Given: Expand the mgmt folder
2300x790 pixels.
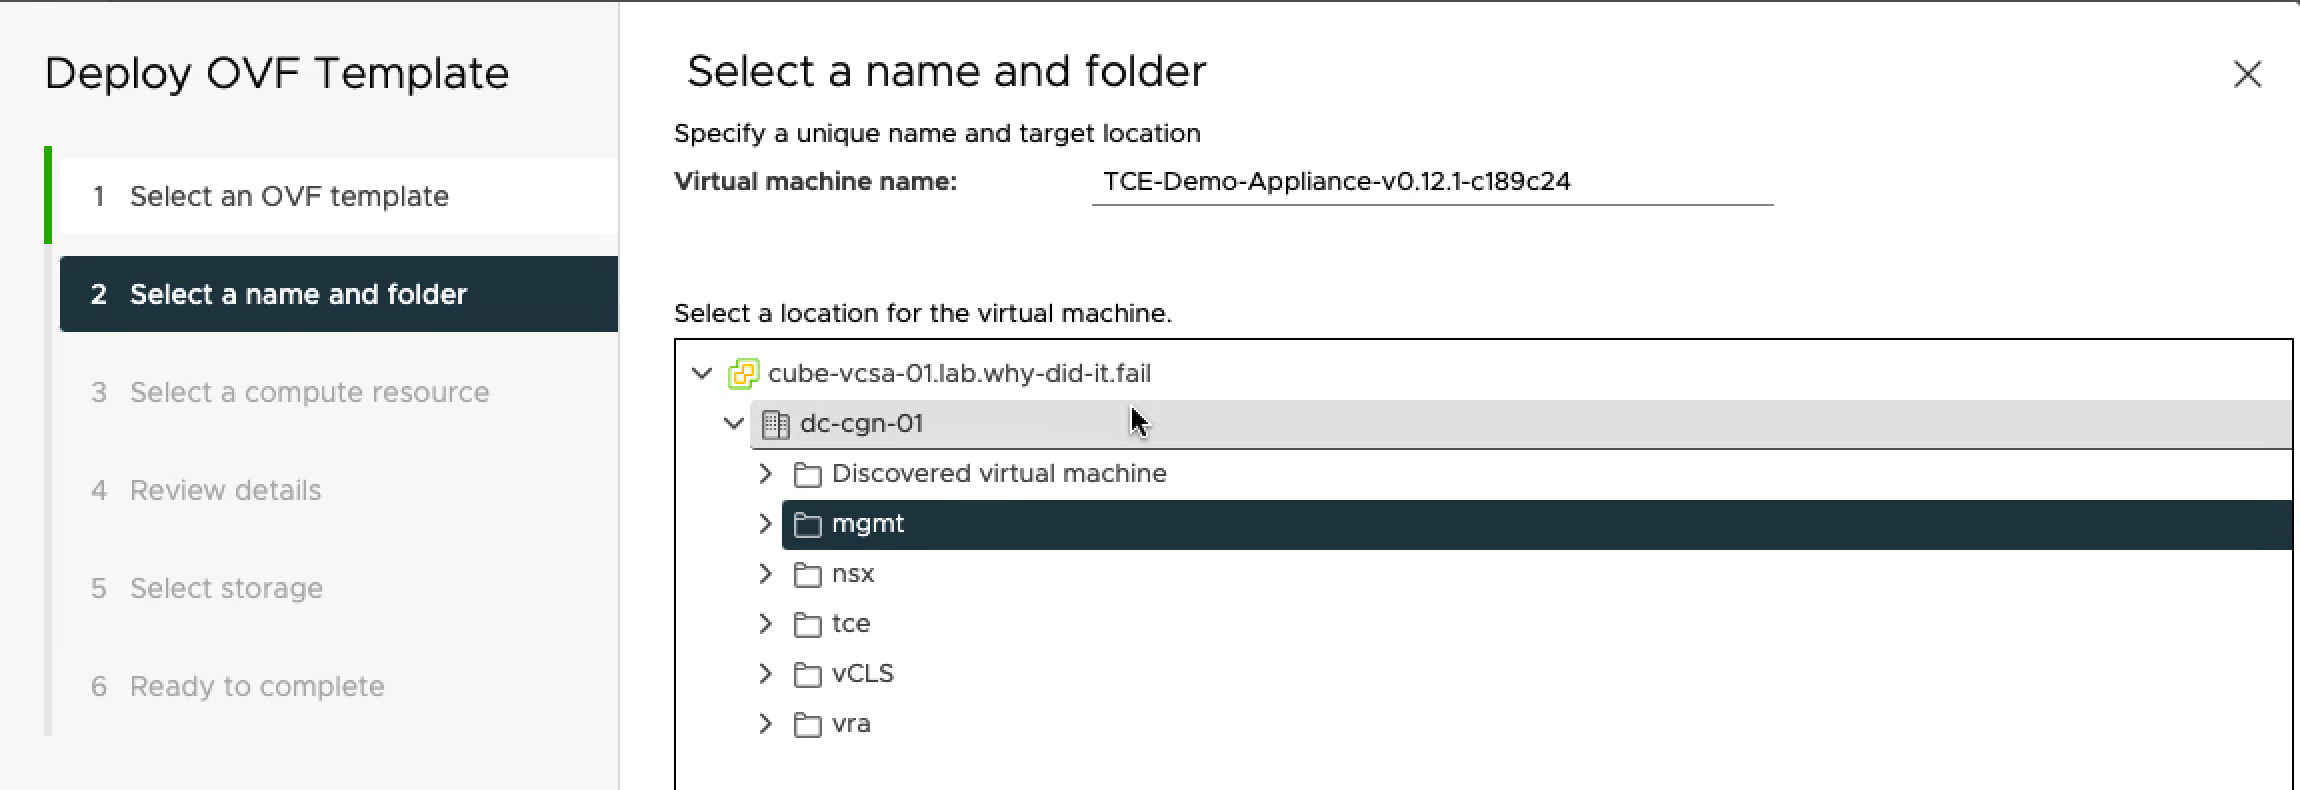Looking at the screenshot, I should [766, 524].
